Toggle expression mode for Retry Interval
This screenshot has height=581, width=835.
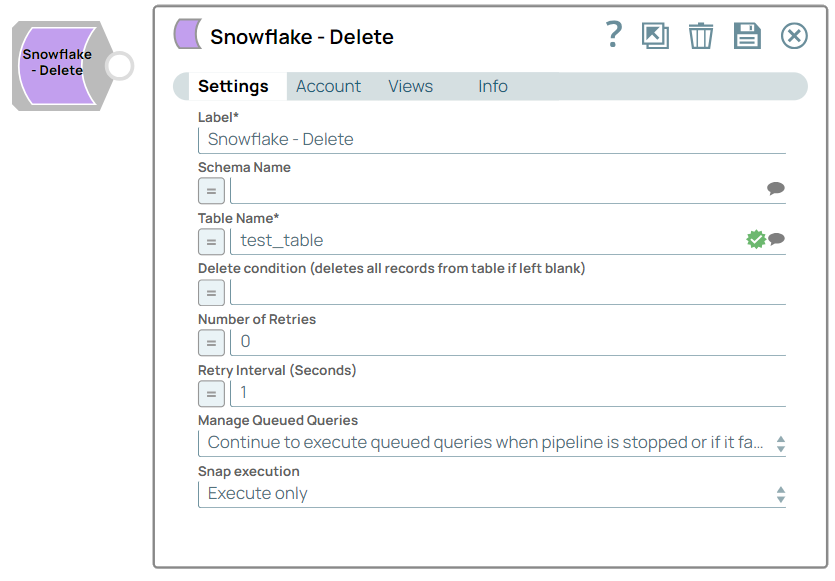211,393
